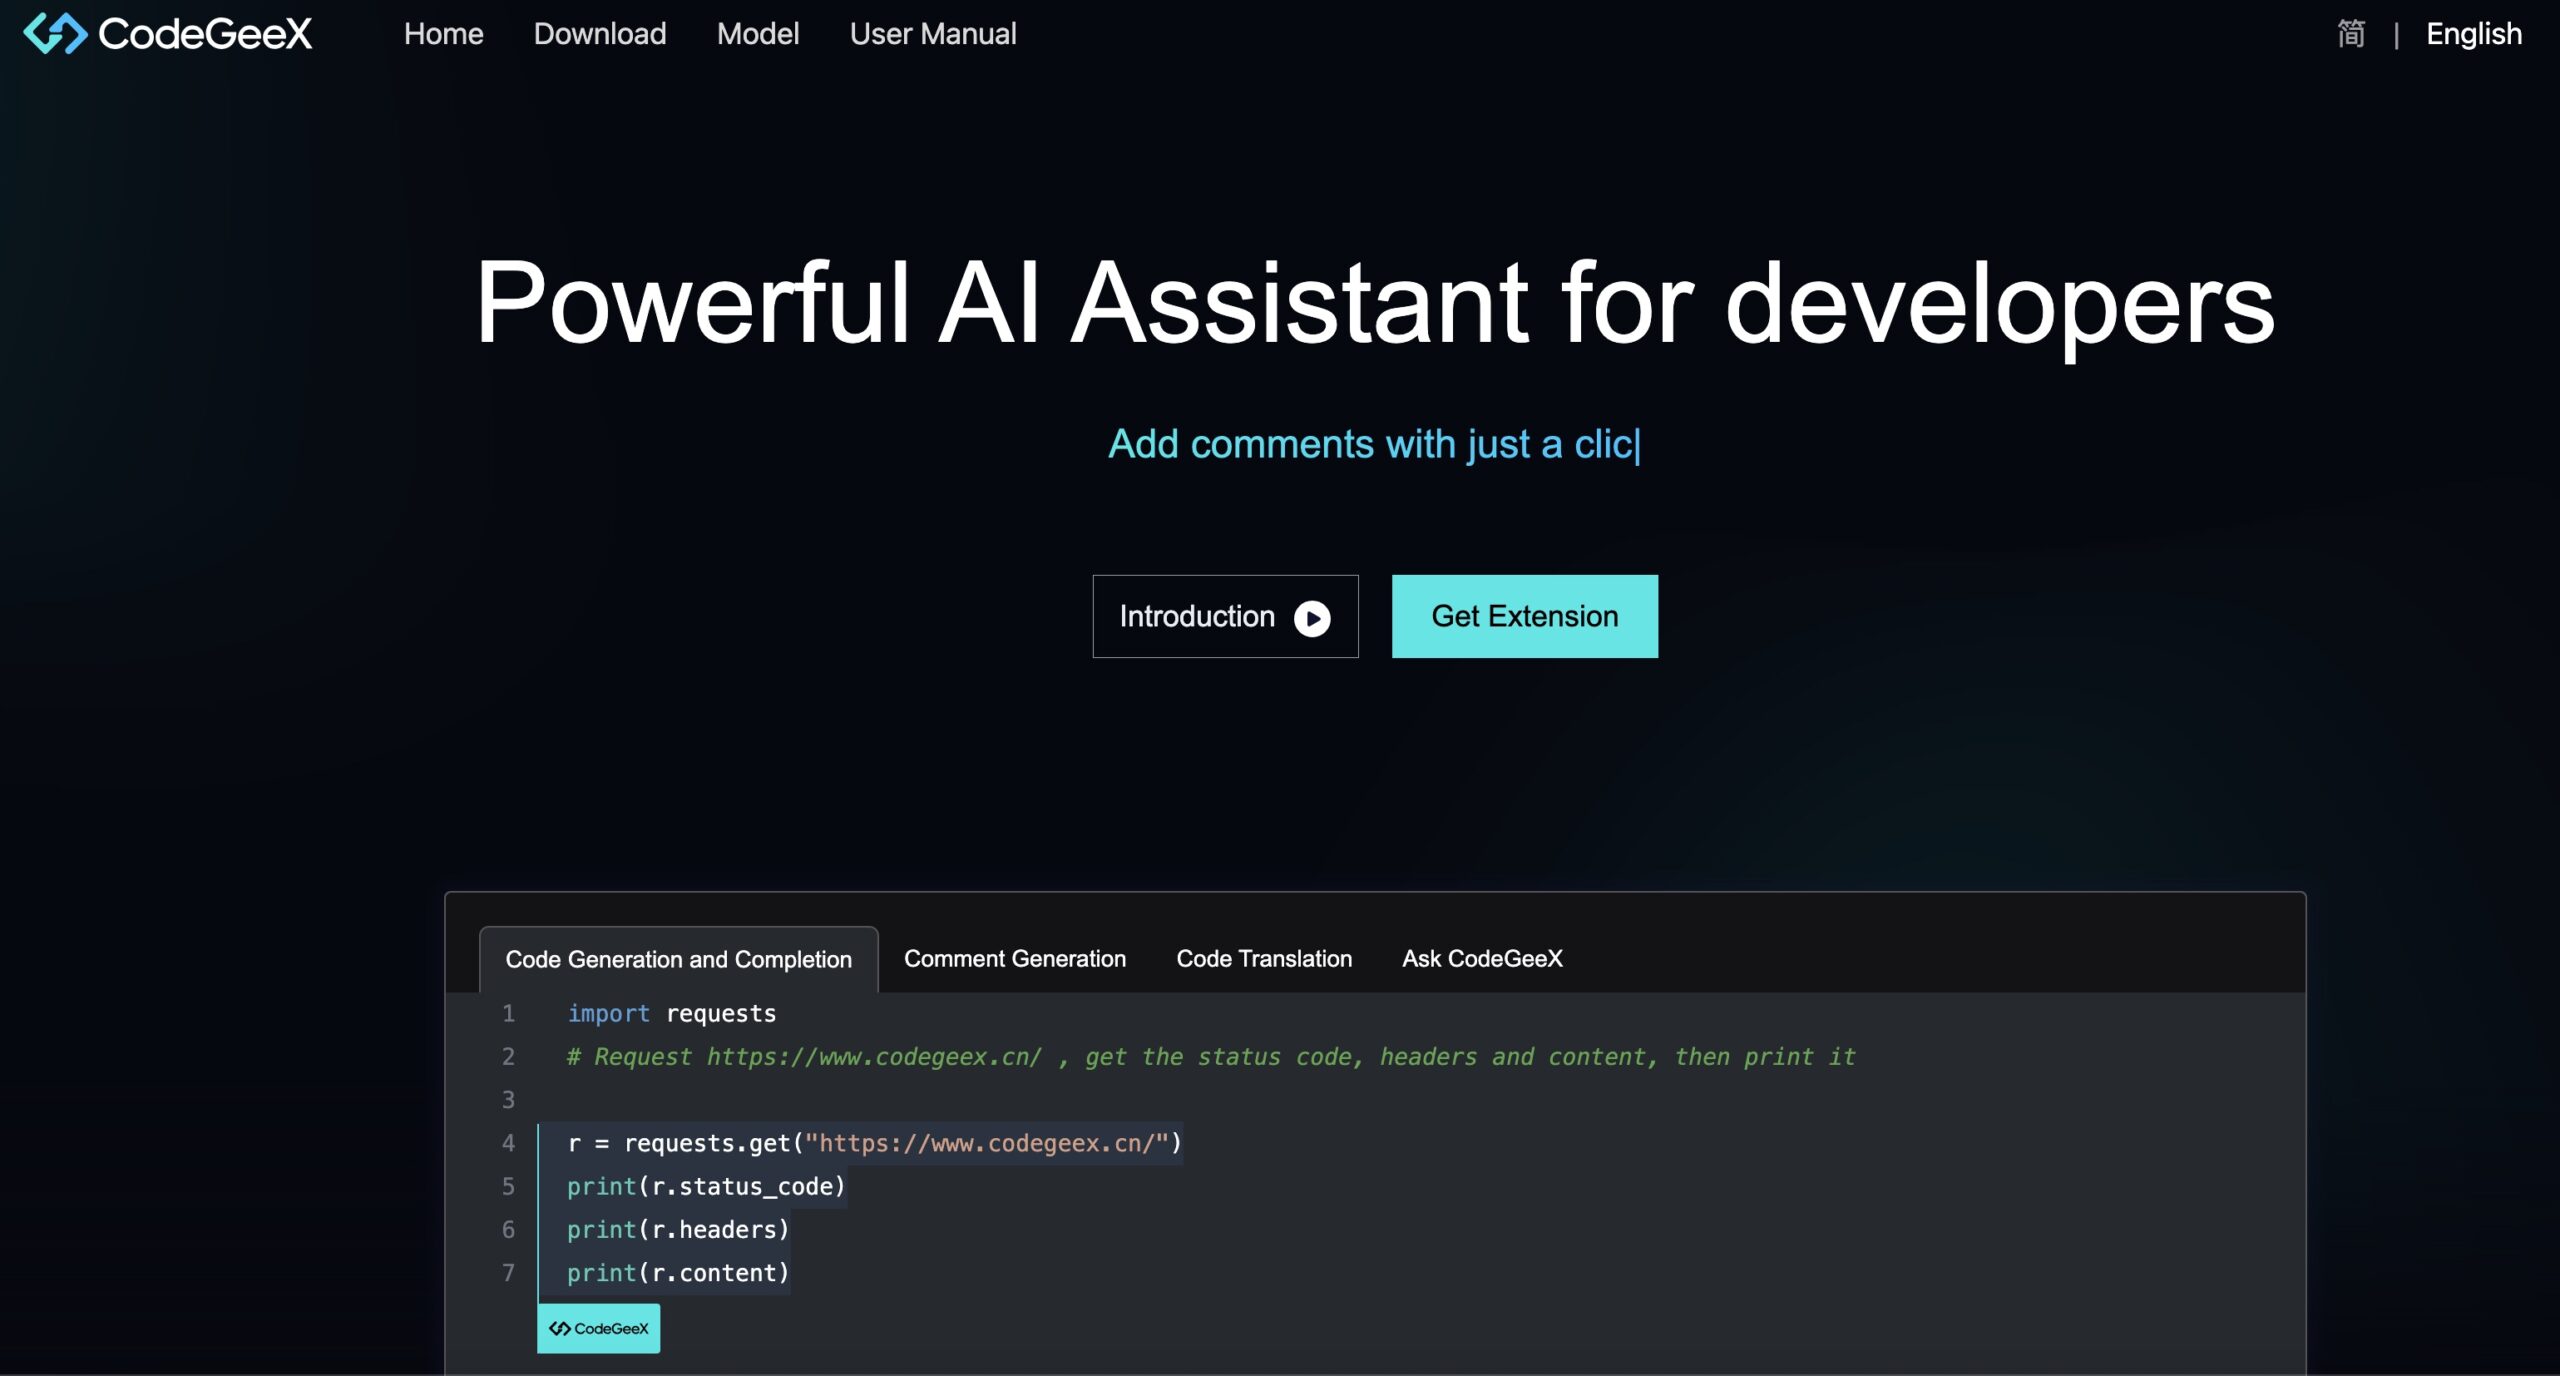
Task: Click the Get Extension button
Action: [x=1524, y=616]
